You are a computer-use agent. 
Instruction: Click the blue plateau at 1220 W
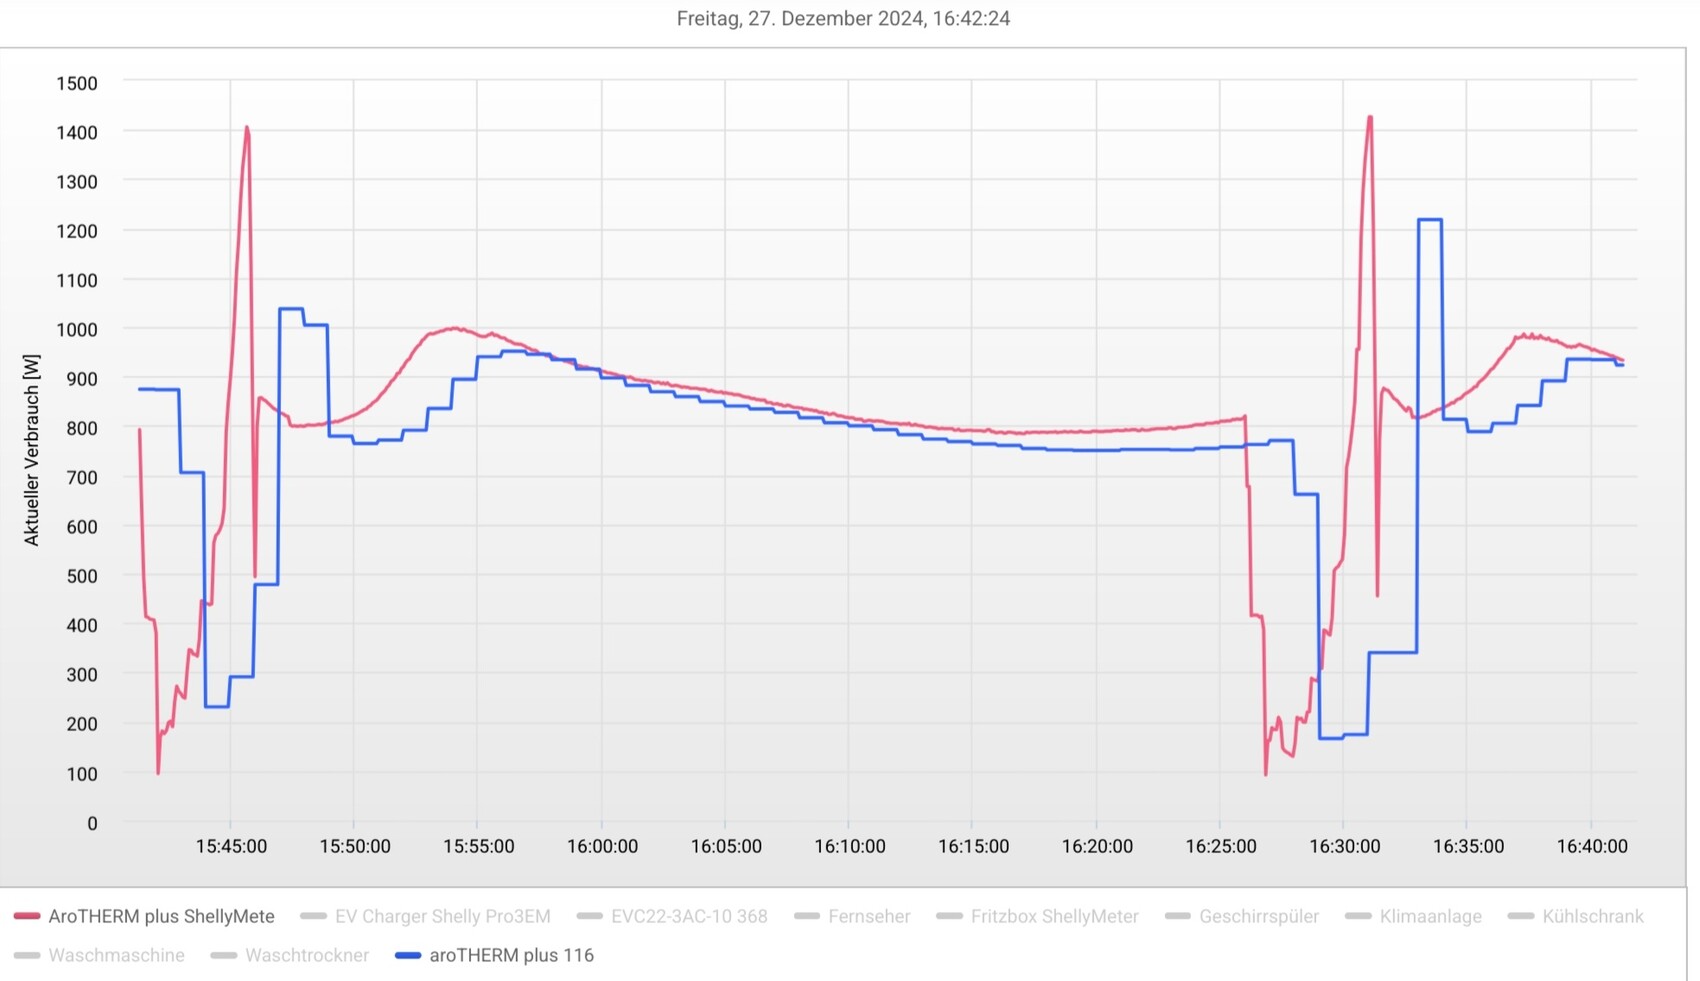coord(1430,220)
